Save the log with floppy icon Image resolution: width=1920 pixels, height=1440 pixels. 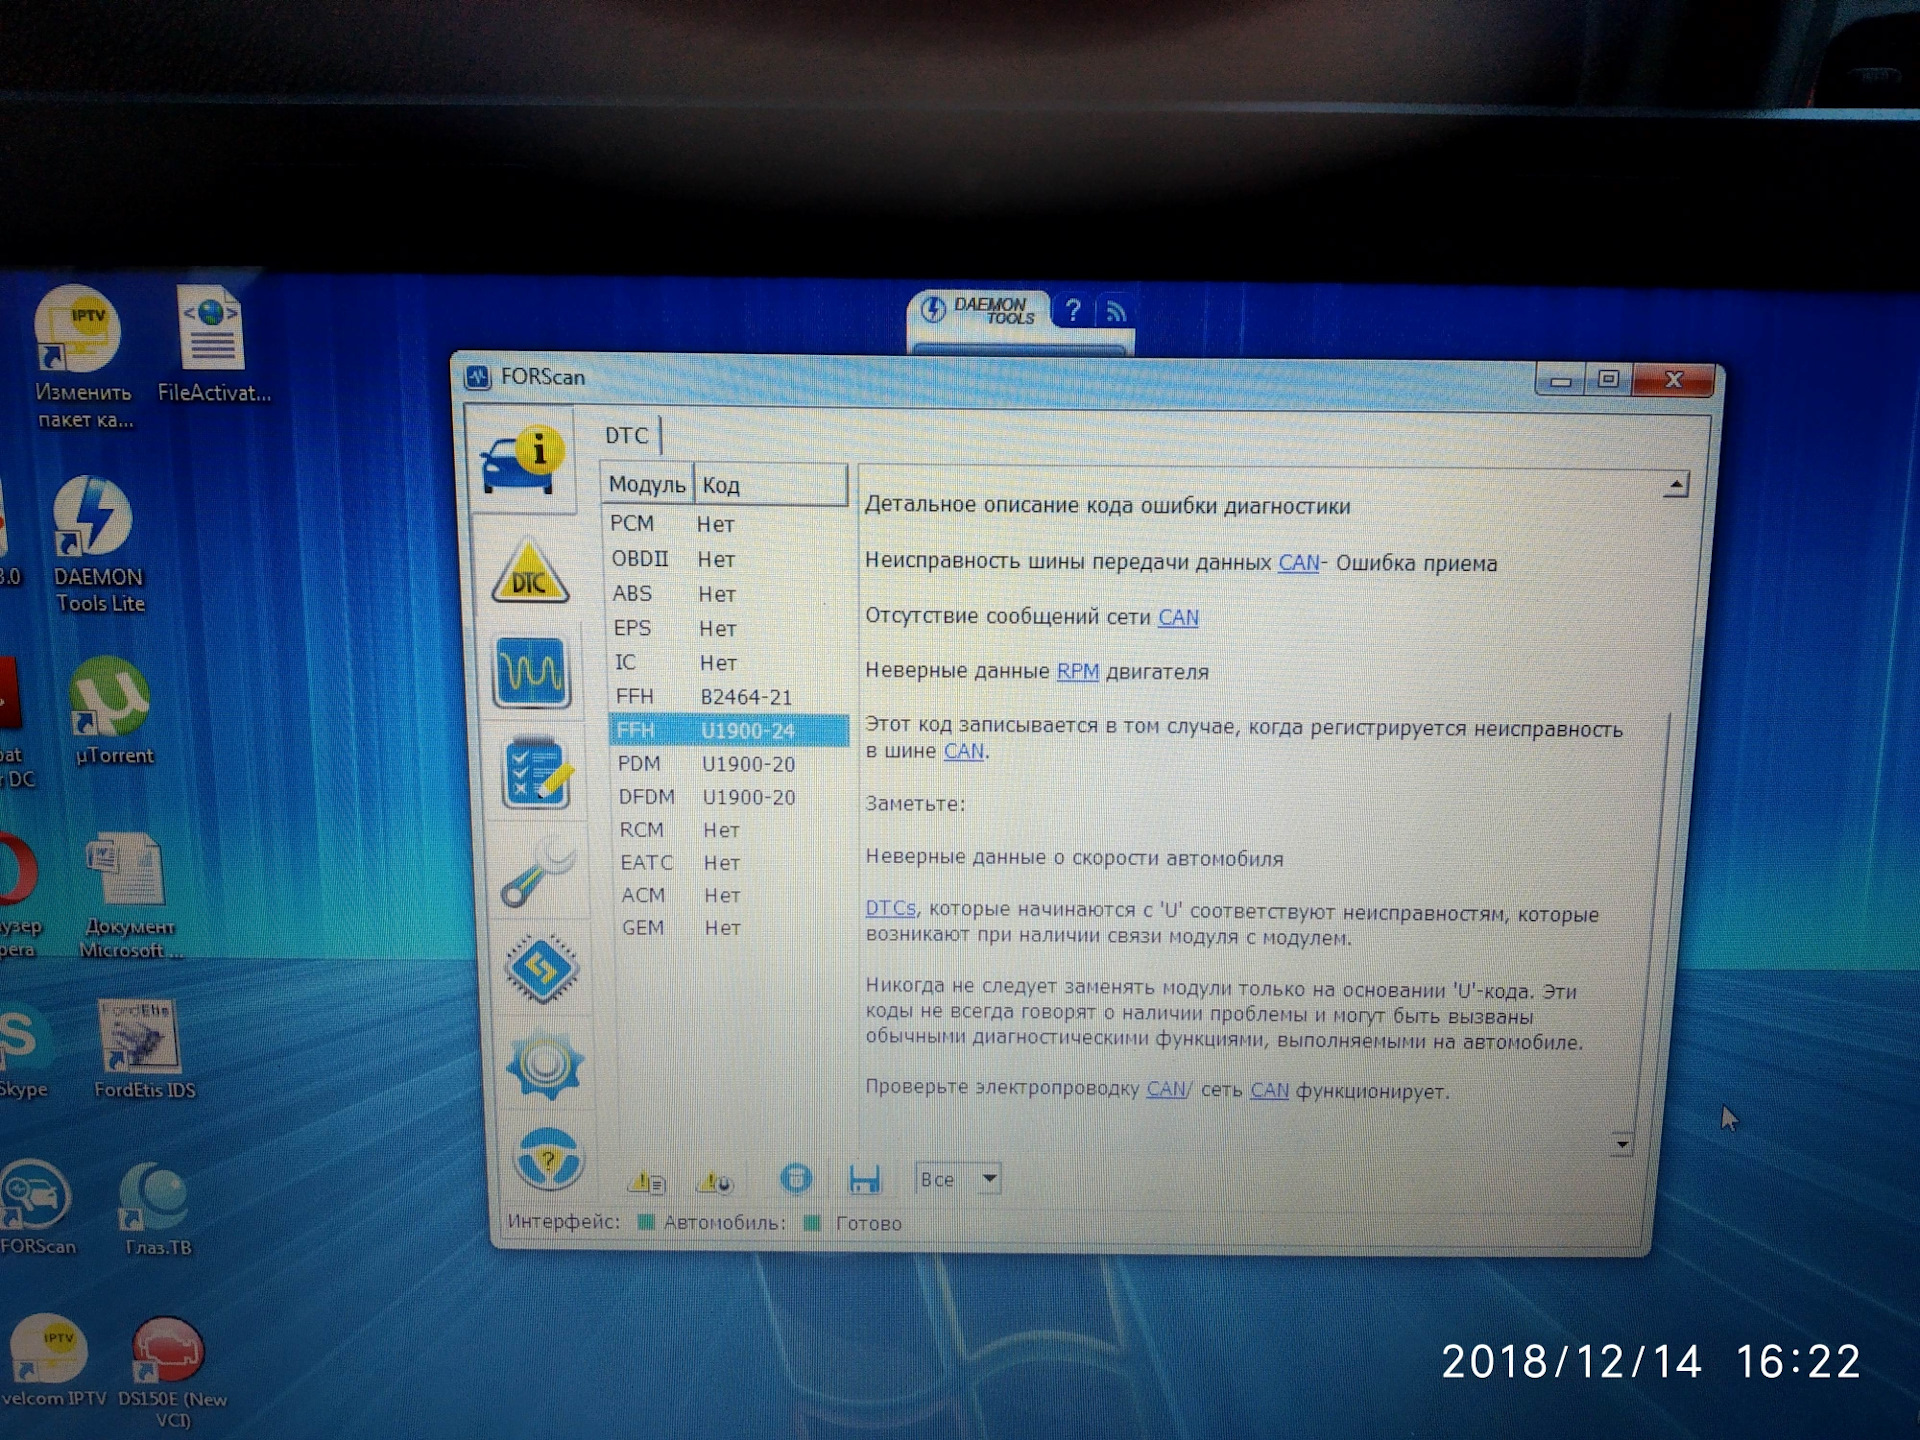point(864,1179)
